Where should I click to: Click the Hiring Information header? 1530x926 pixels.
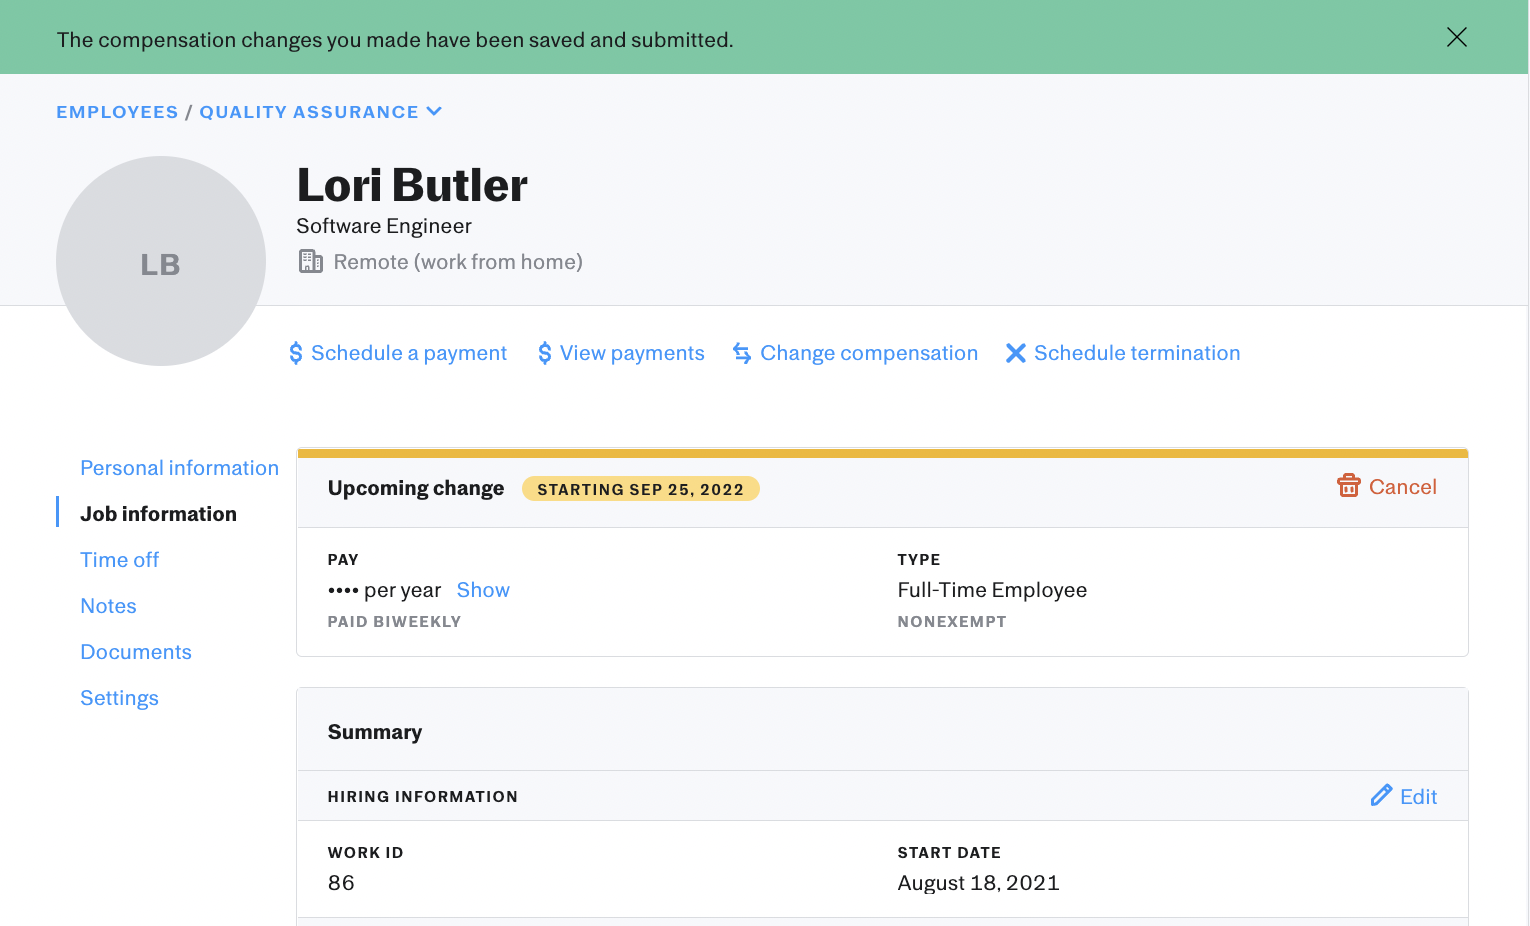pyautogui.click(x=423, y=797)
